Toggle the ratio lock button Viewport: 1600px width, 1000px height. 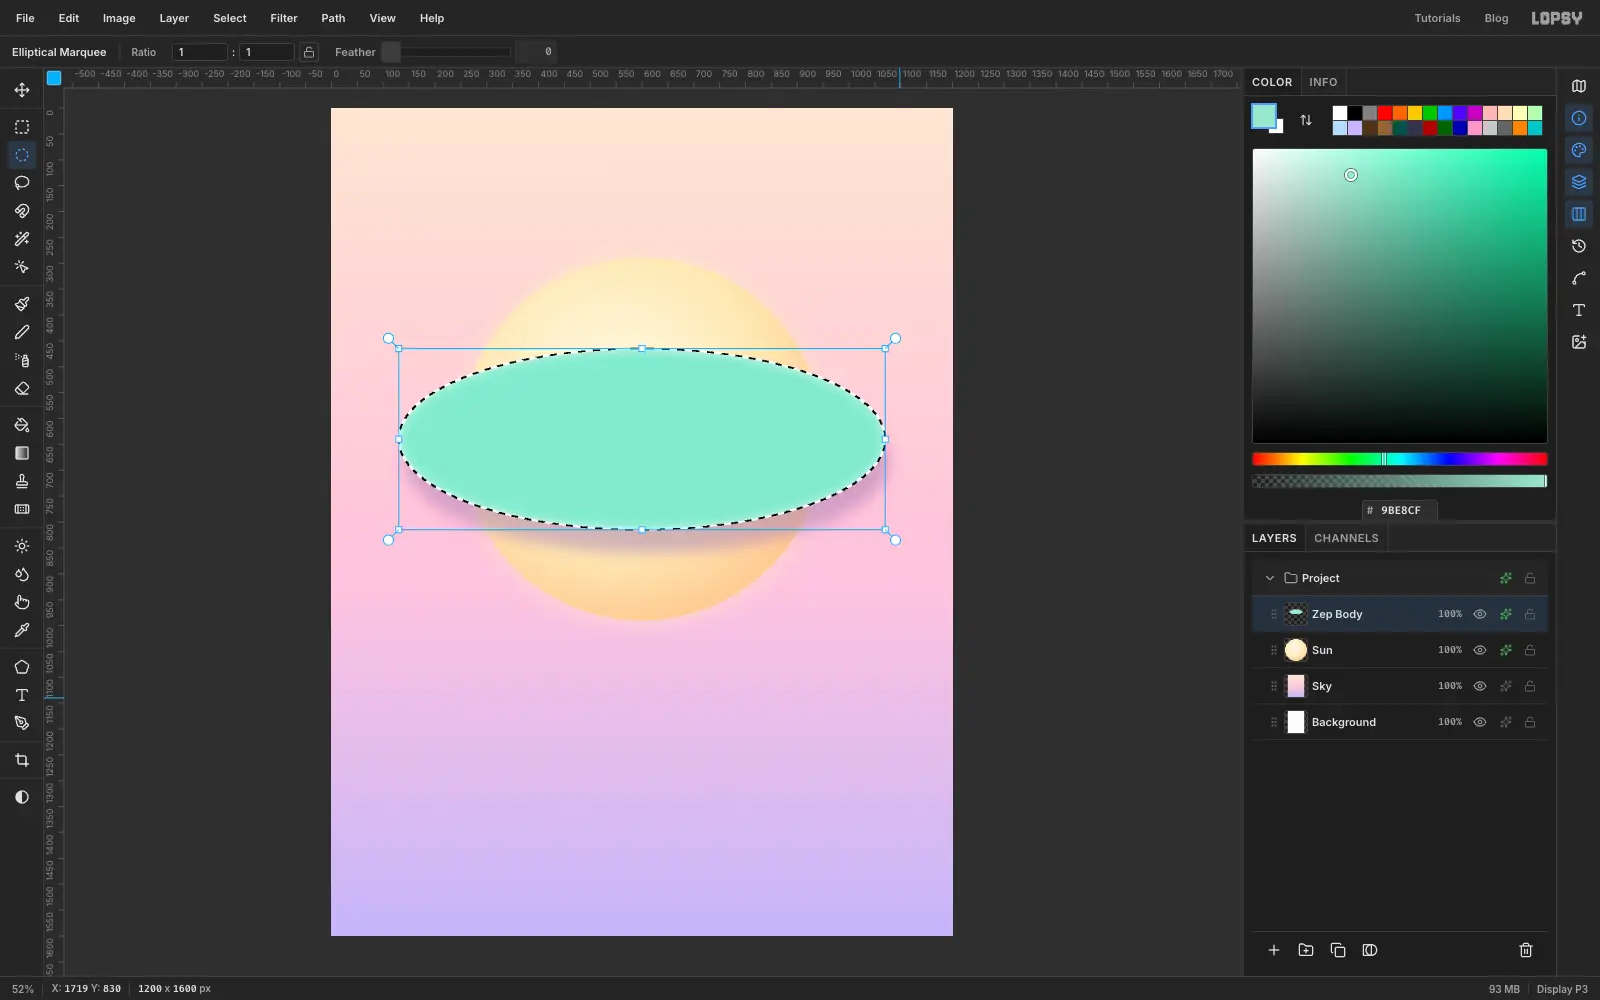[309, 52]
